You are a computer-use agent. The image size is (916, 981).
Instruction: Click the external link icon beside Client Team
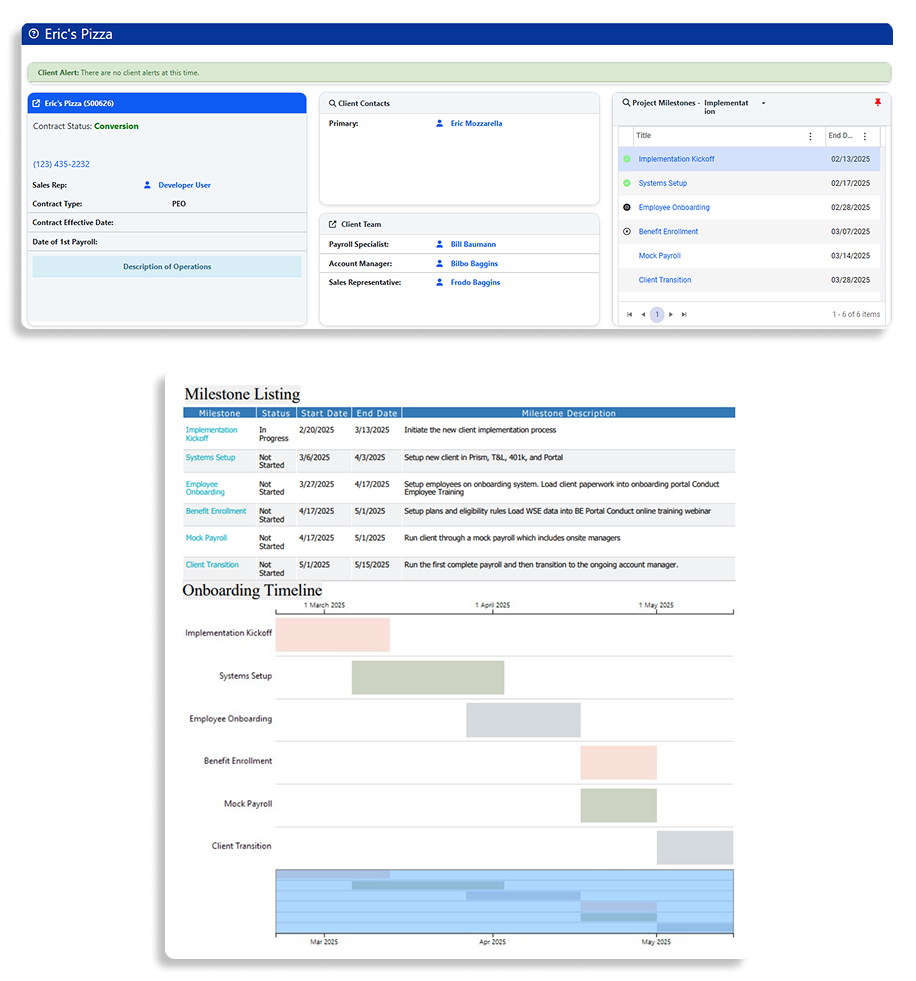(x=332, y=222)
